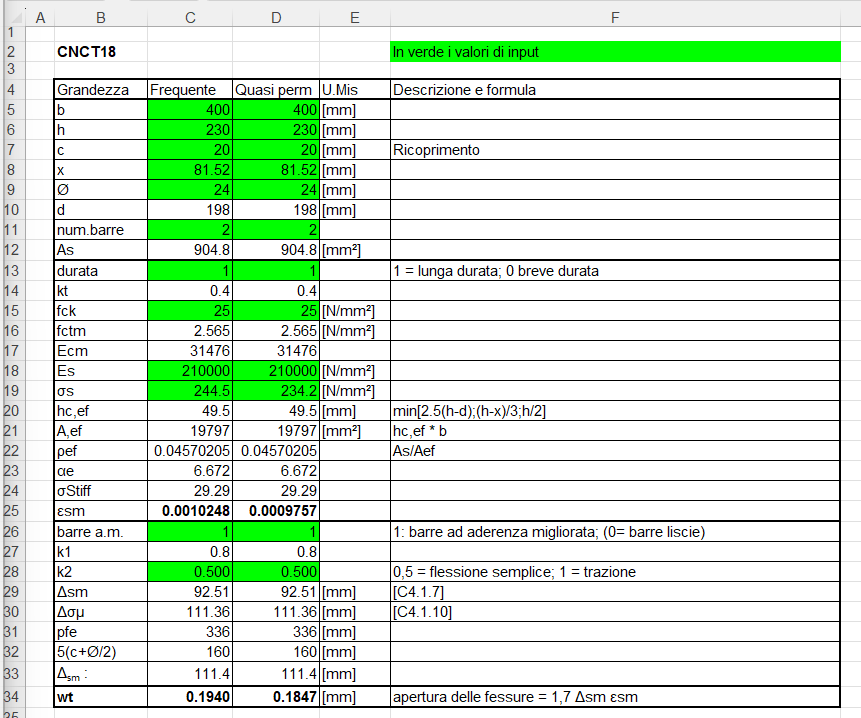
Task: Select the column C header
Action: coord(190,17)
